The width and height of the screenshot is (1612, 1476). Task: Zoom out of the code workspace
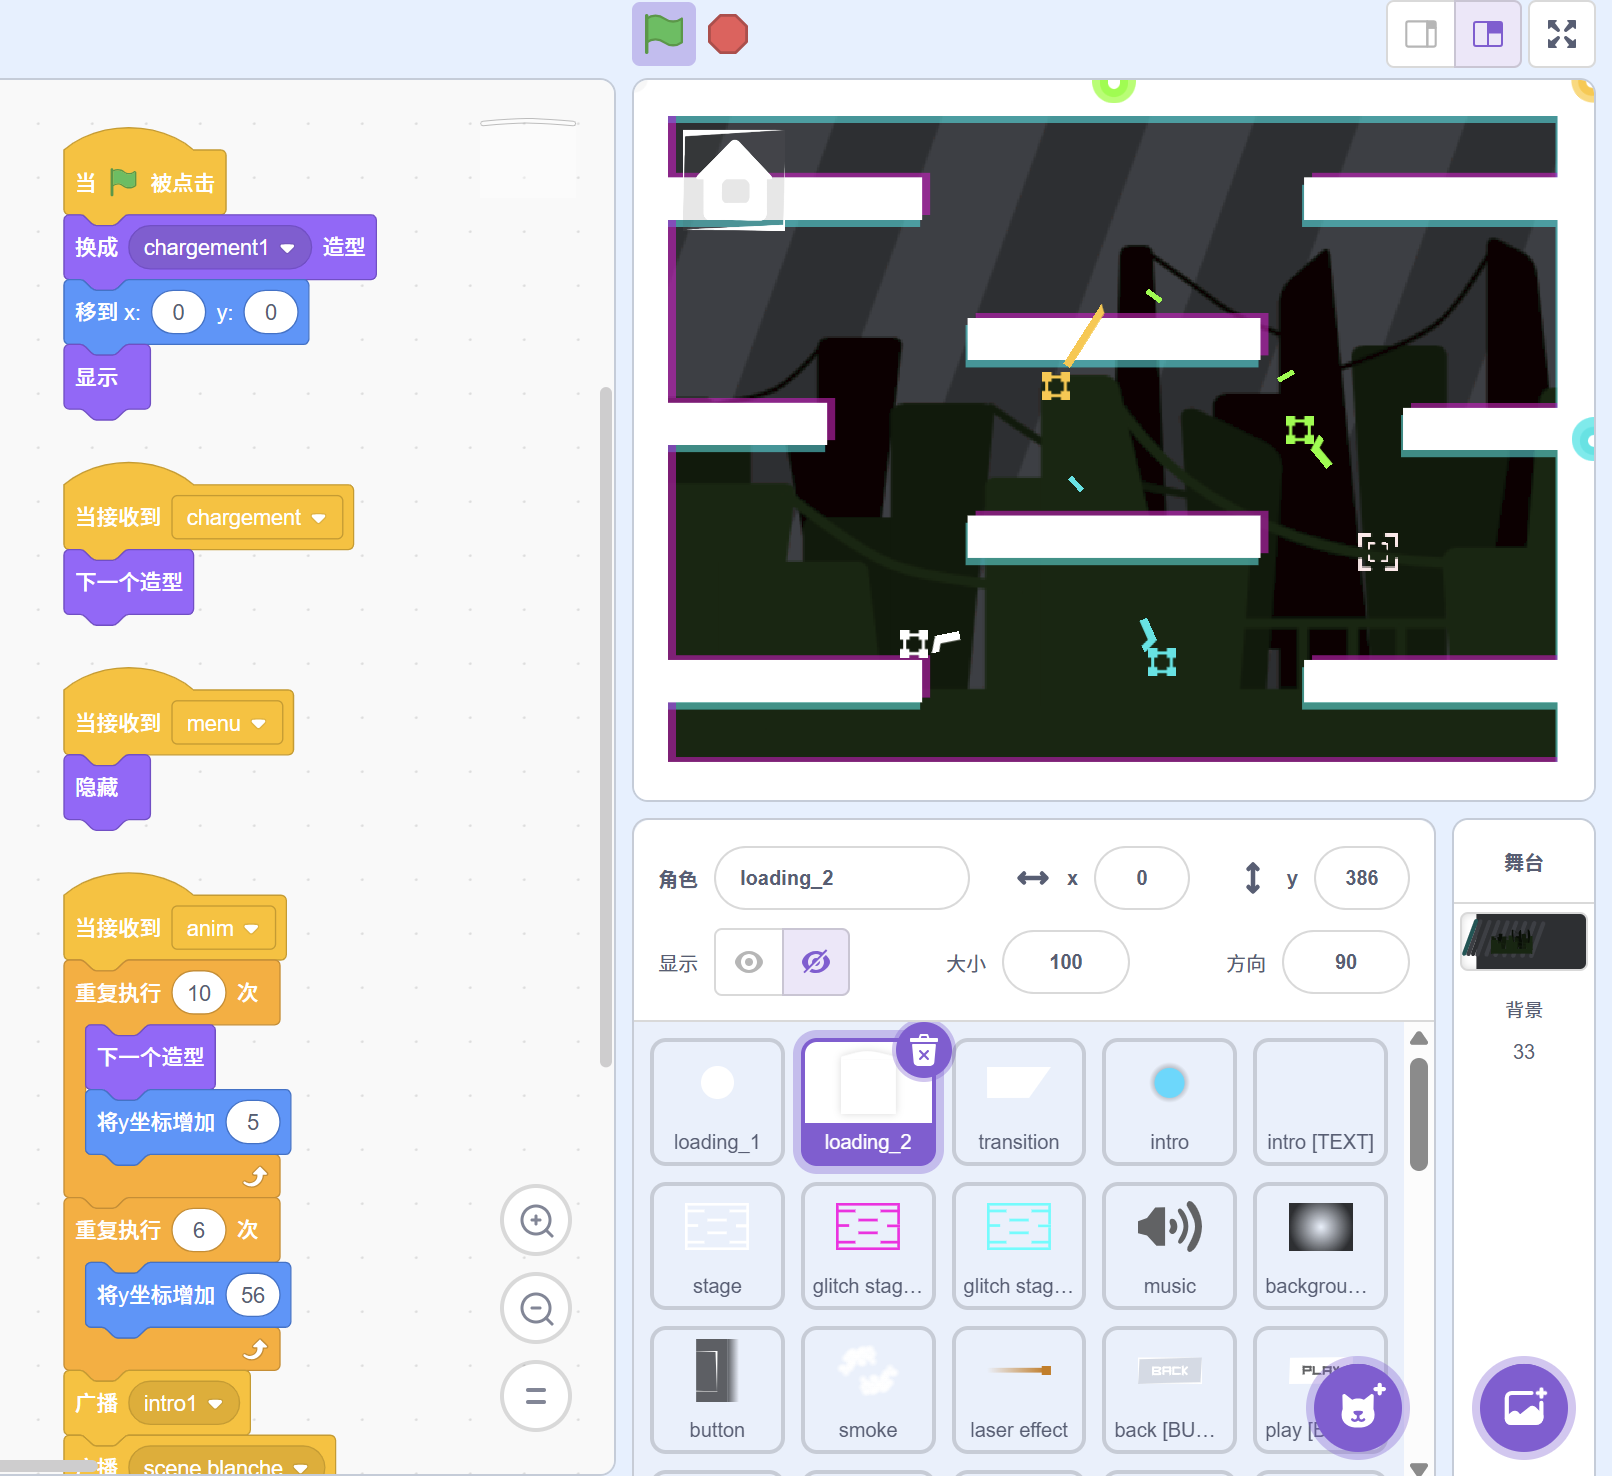coord(536,1308)
